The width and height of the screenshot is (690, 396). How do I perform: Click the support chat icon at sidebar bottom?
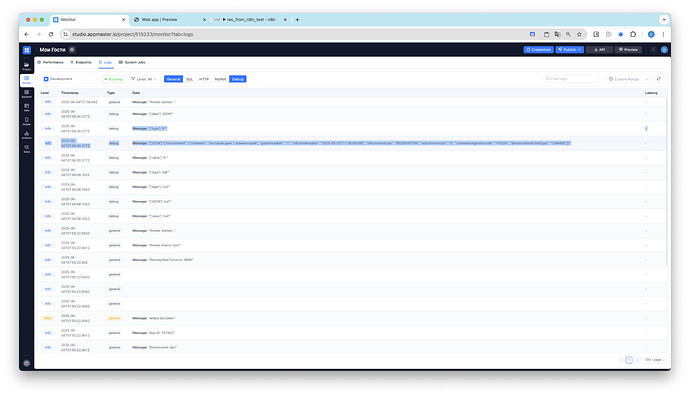(26, 363)
